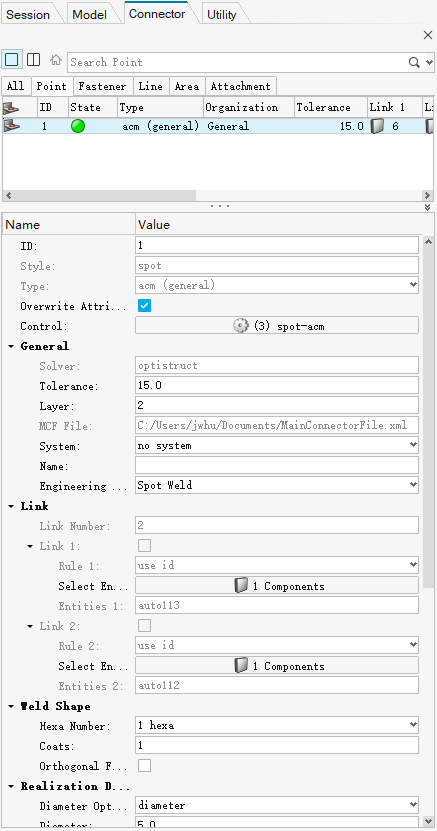Toggle the Link 1 checkbox
437x831 pixels.
tap(145, 546)
